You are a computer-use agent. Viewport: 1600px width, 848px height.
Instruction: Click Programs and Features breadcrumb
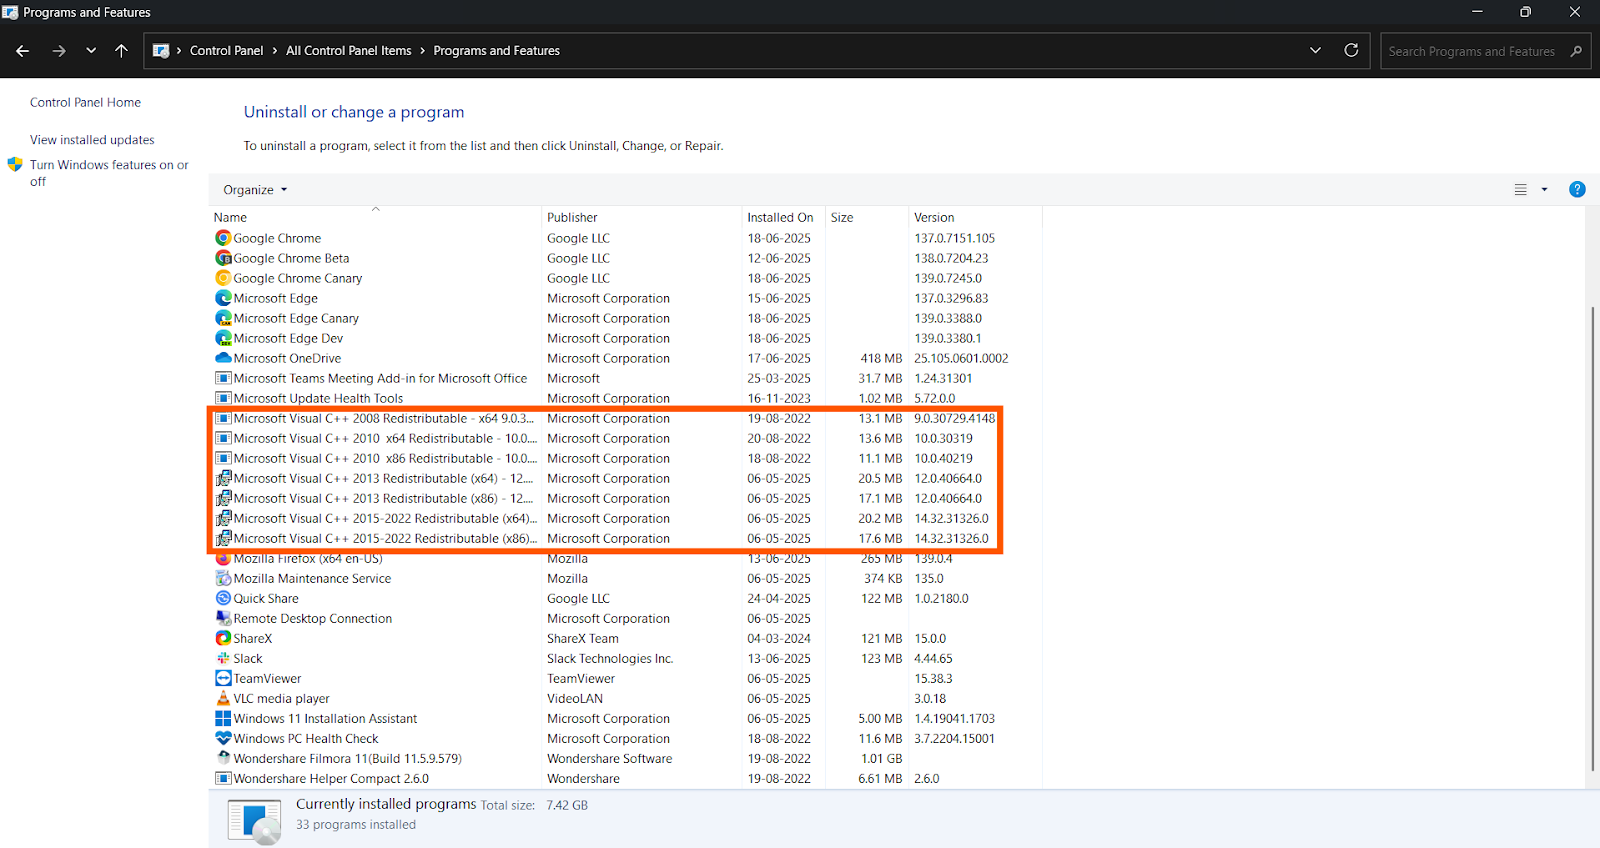[496, 51]
